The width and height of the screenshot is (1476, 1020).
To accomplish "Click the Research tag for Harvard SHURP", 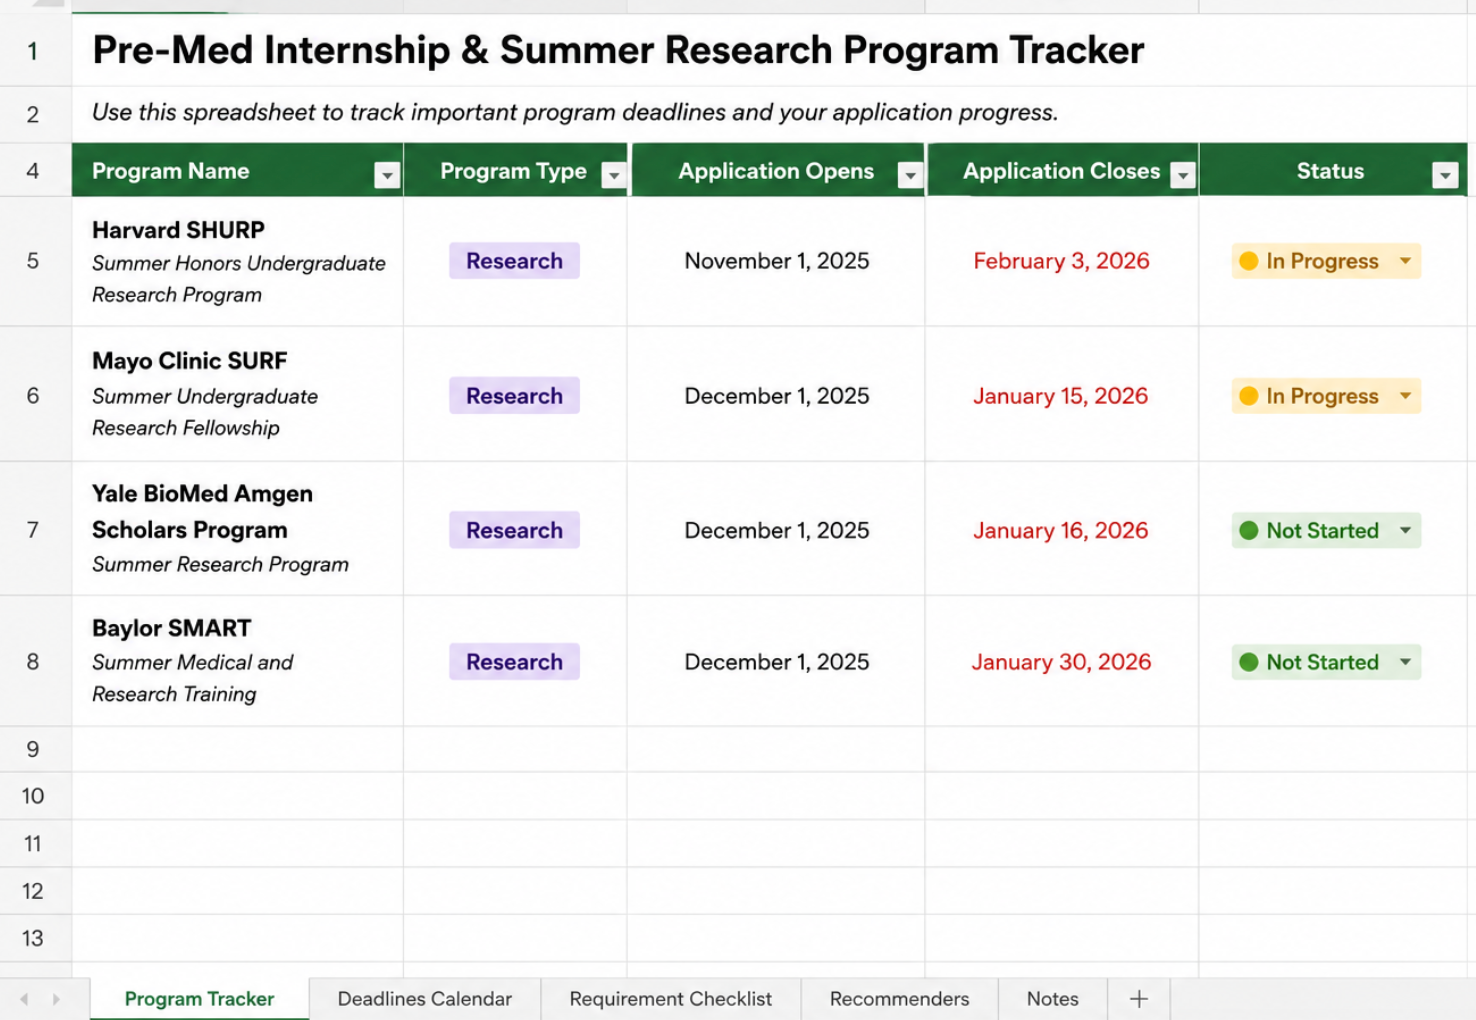I will click(x=514, y=261).
